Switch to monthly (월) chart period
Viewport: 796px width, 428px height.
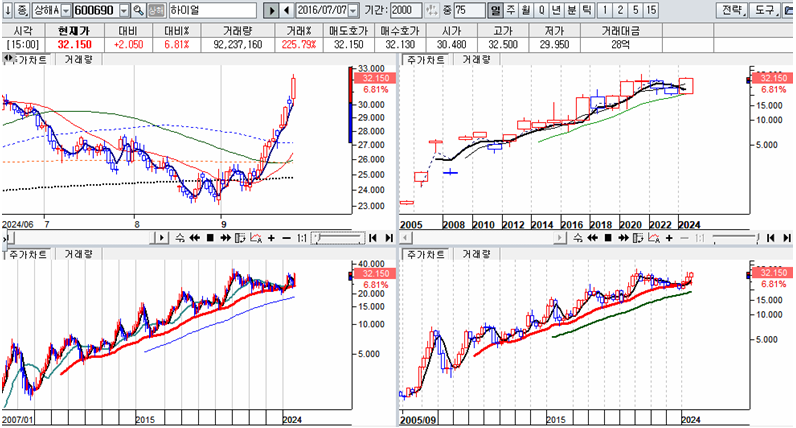pos(526,10)
